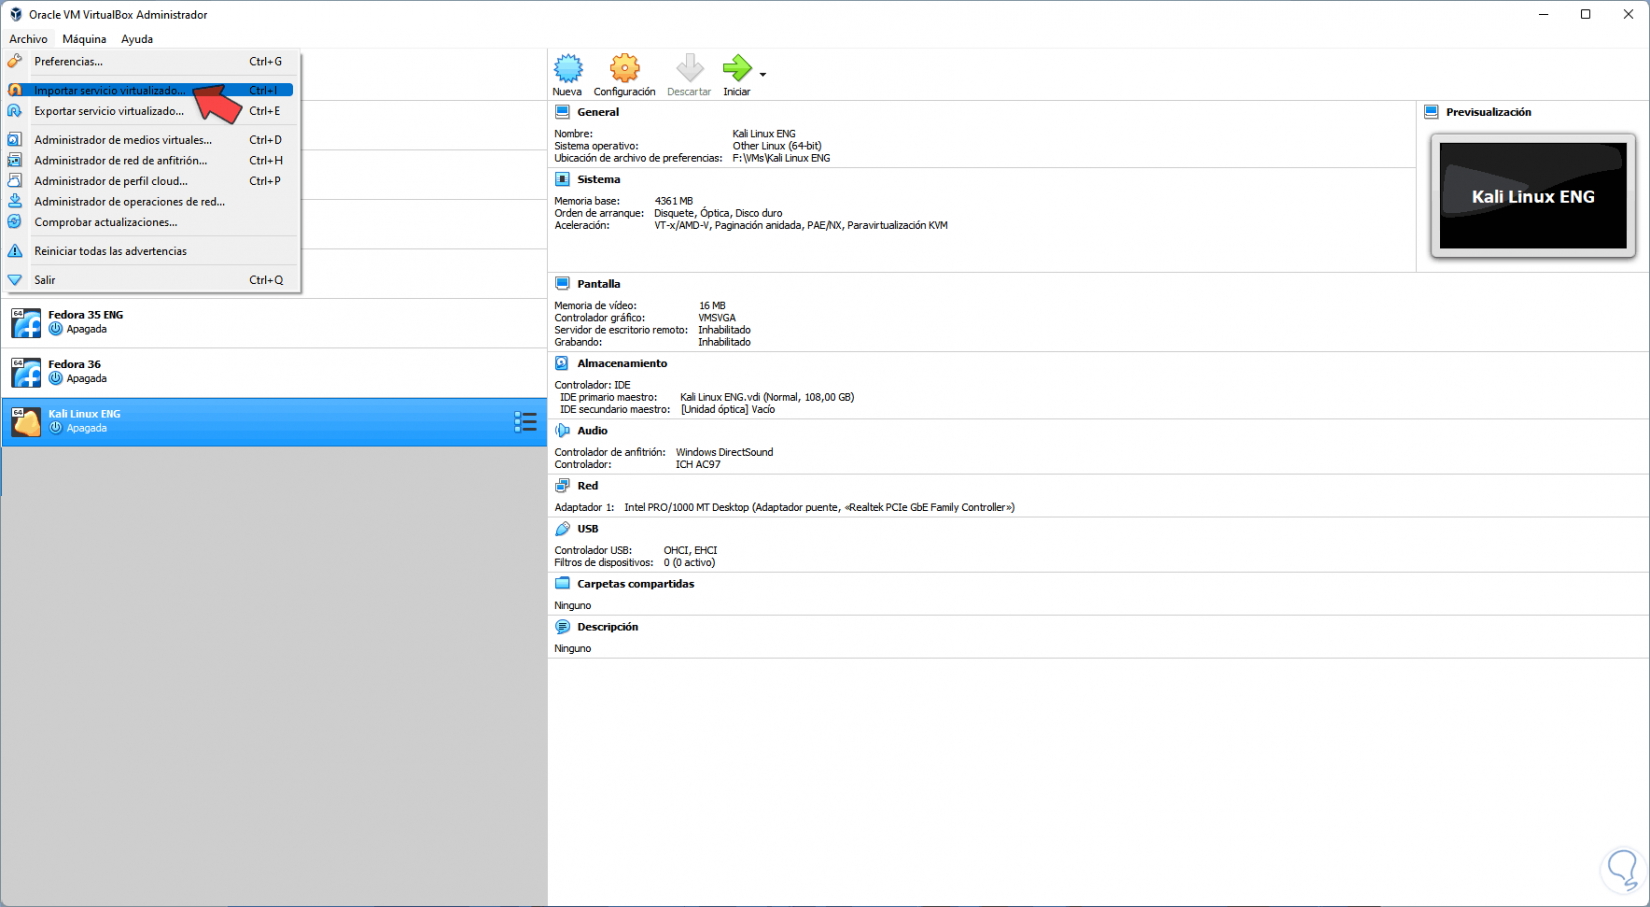
Task: Select Exportar servicio virtualizado...
Action: [x=150, y=111]
